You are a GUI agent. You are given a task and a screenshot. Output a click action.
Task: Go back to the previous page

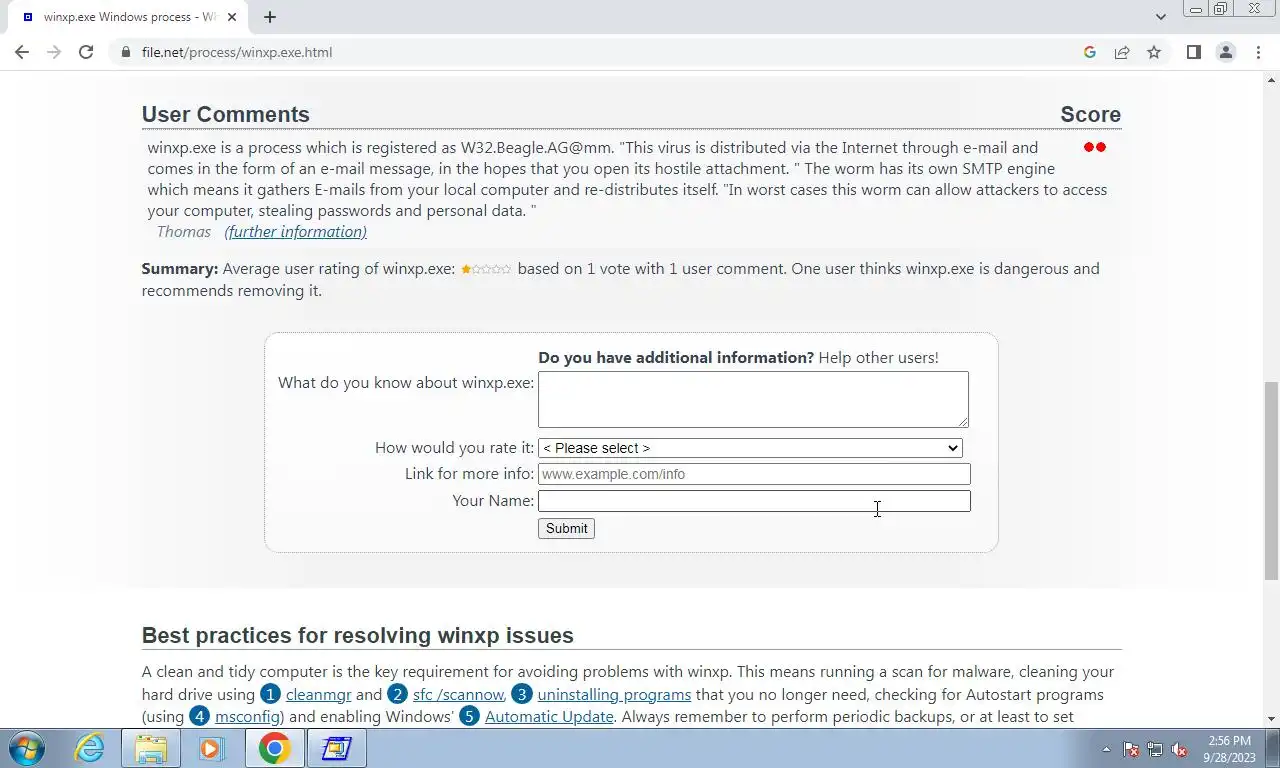(22, 52)
